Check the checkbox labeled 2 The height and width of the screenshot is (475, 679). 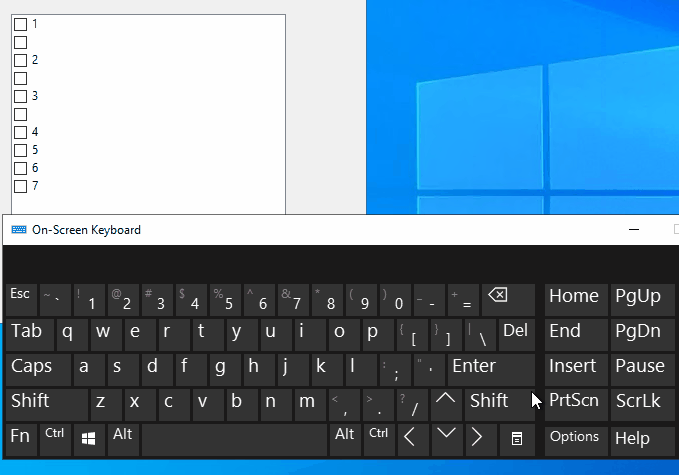[20, 60]
